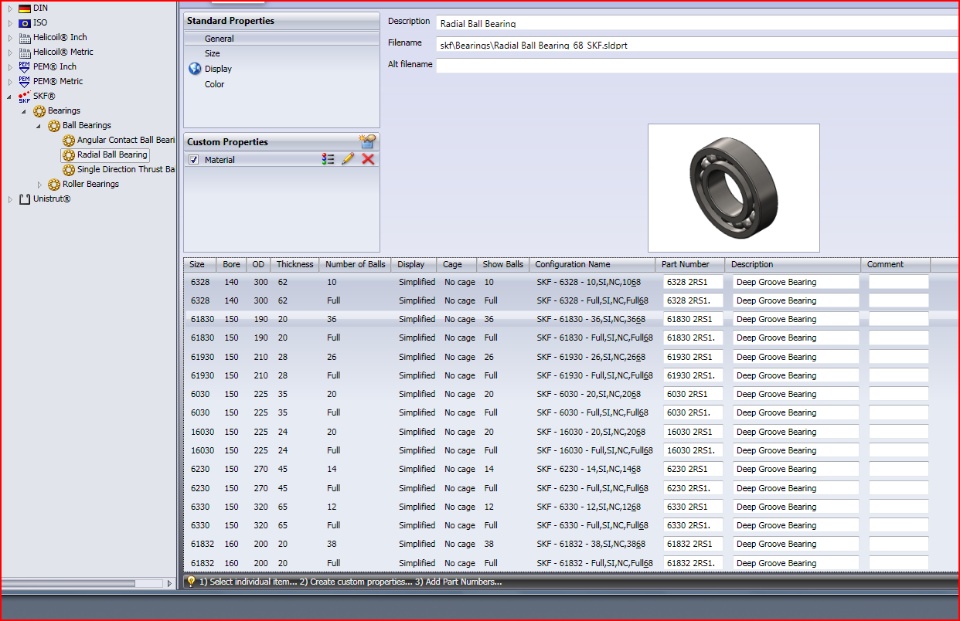Screen dimensions: 960x621
Task: Click the PEM Inch icon
Action: pos(24,67)
